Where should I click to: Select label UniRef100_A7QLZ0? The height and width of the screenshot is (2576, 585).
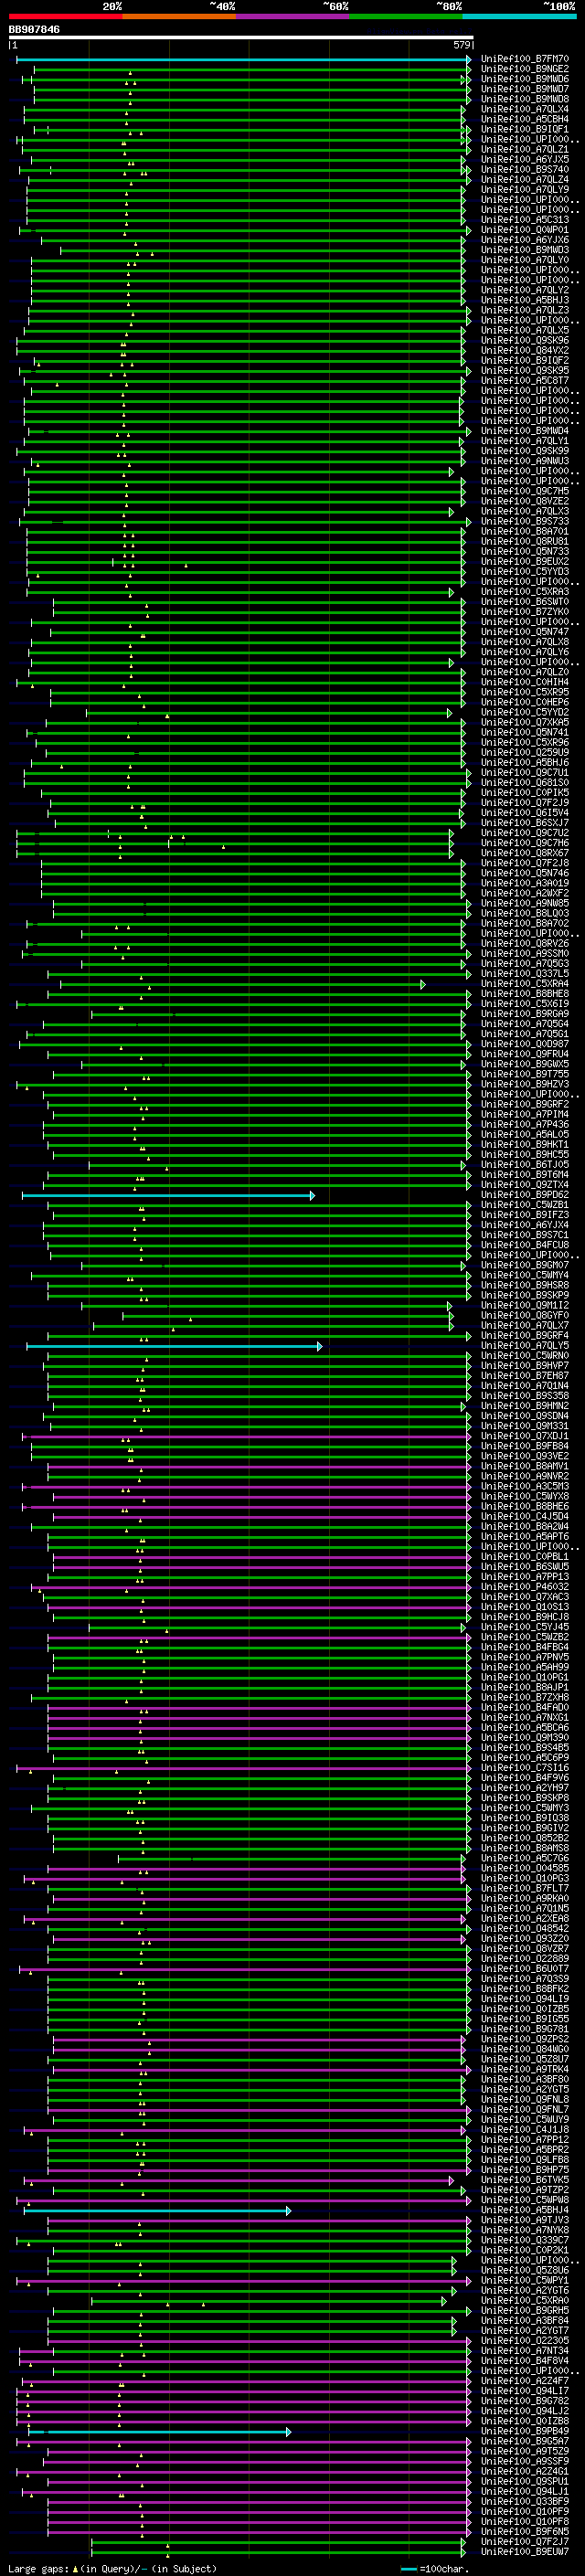click(525, 672)
